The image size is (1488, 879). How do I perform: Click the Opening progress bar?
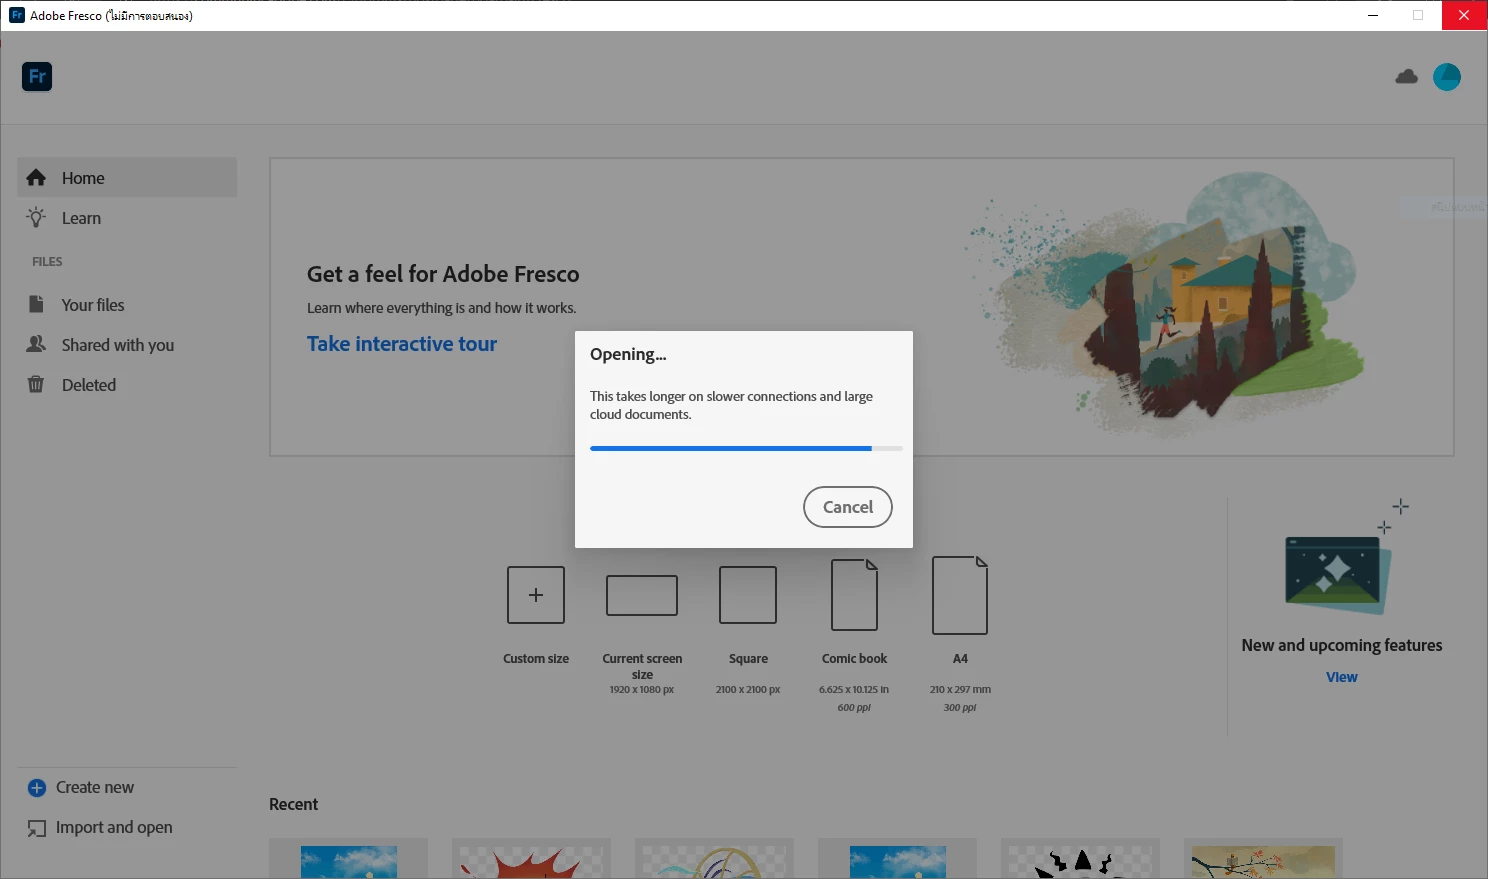[746, 448]
